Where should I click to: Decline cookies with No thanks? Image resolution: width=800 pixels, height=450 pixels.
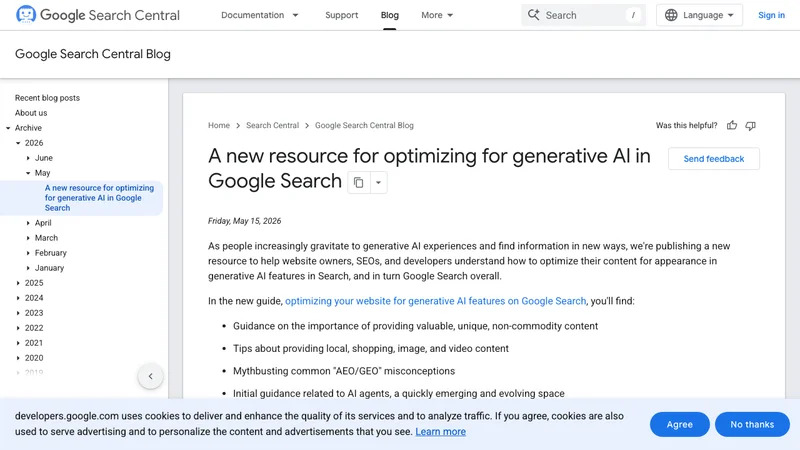752,424
